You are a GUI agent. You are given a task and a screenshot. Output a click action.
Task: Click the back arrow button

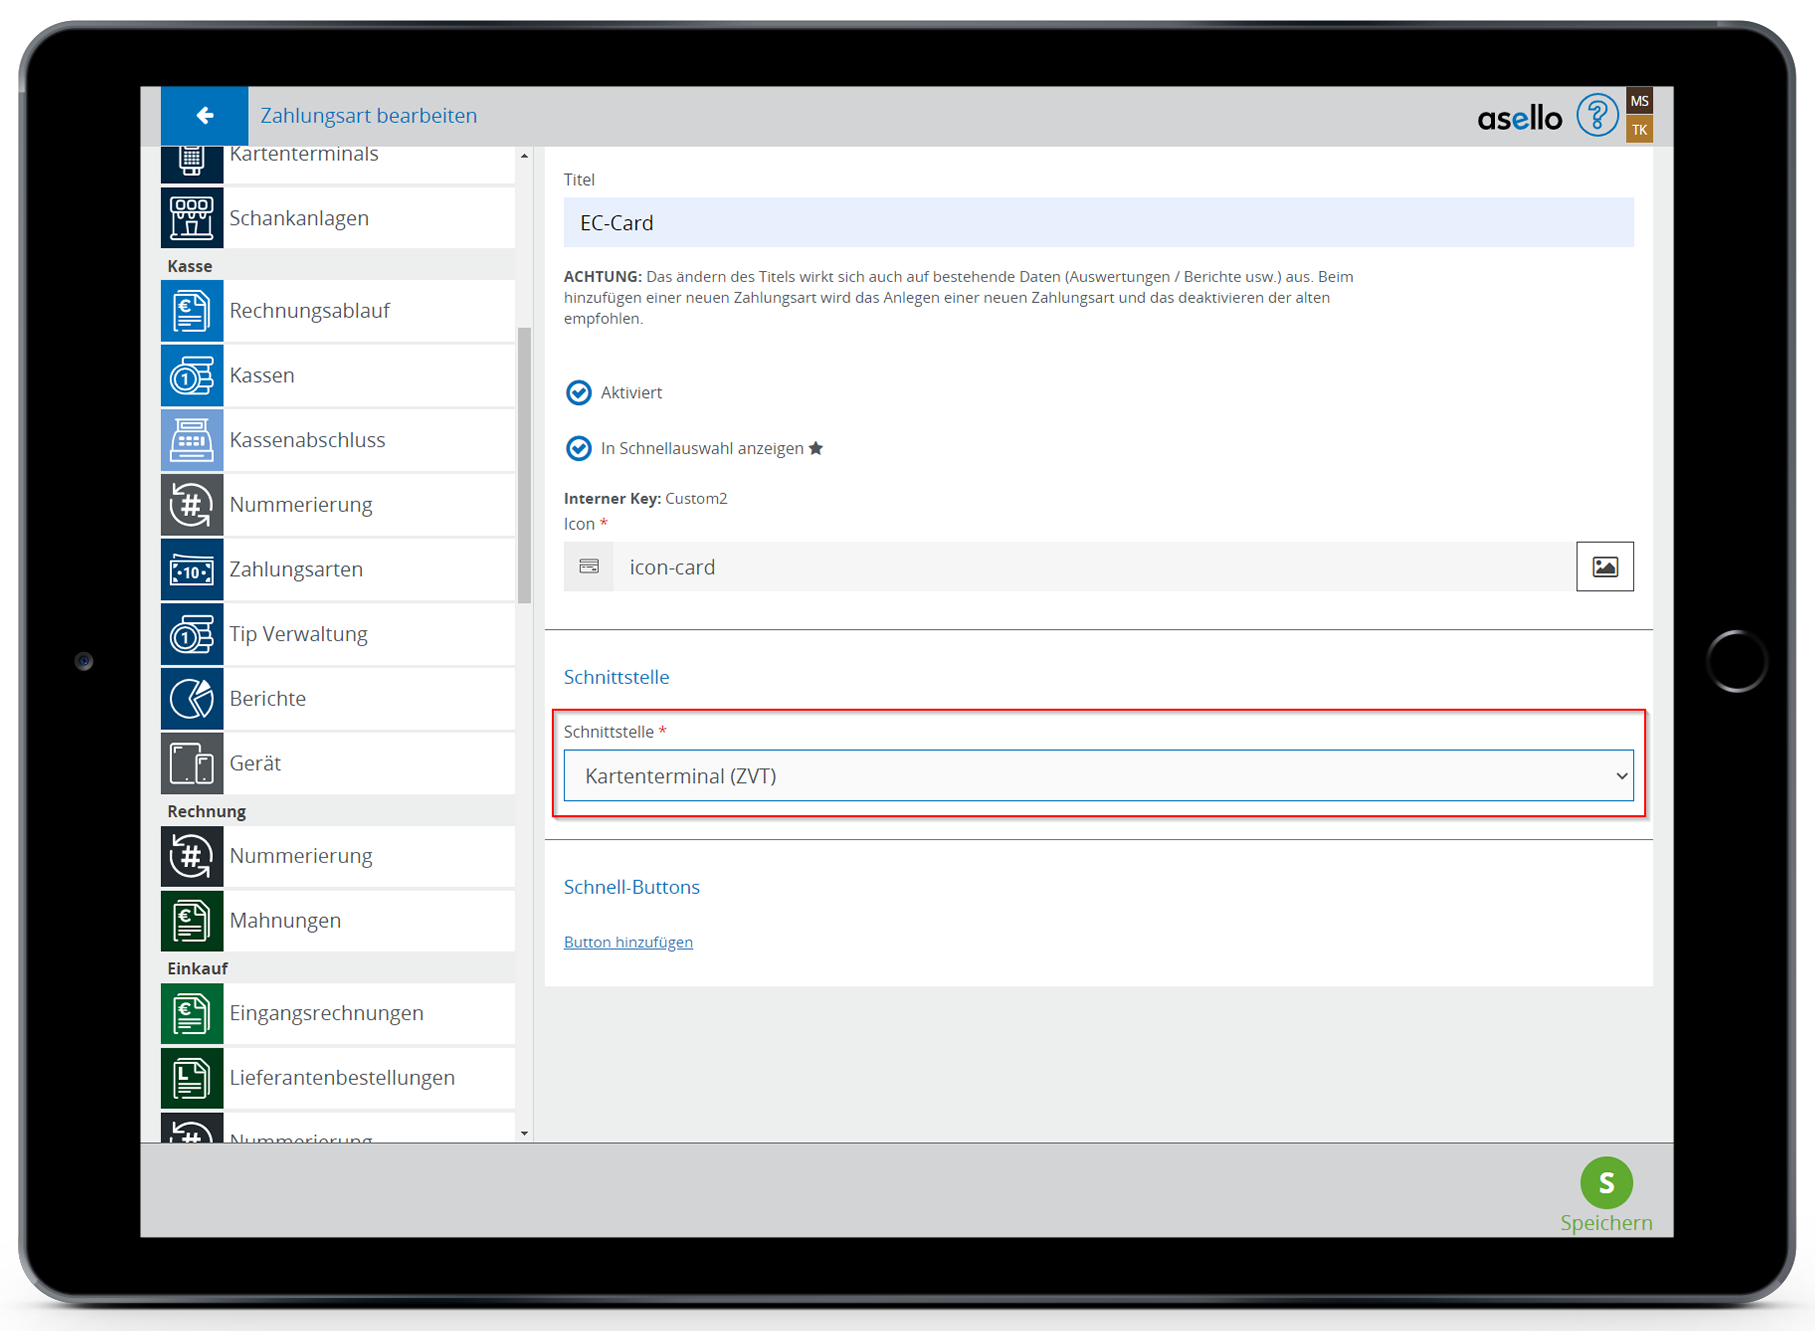pos(204,116)
